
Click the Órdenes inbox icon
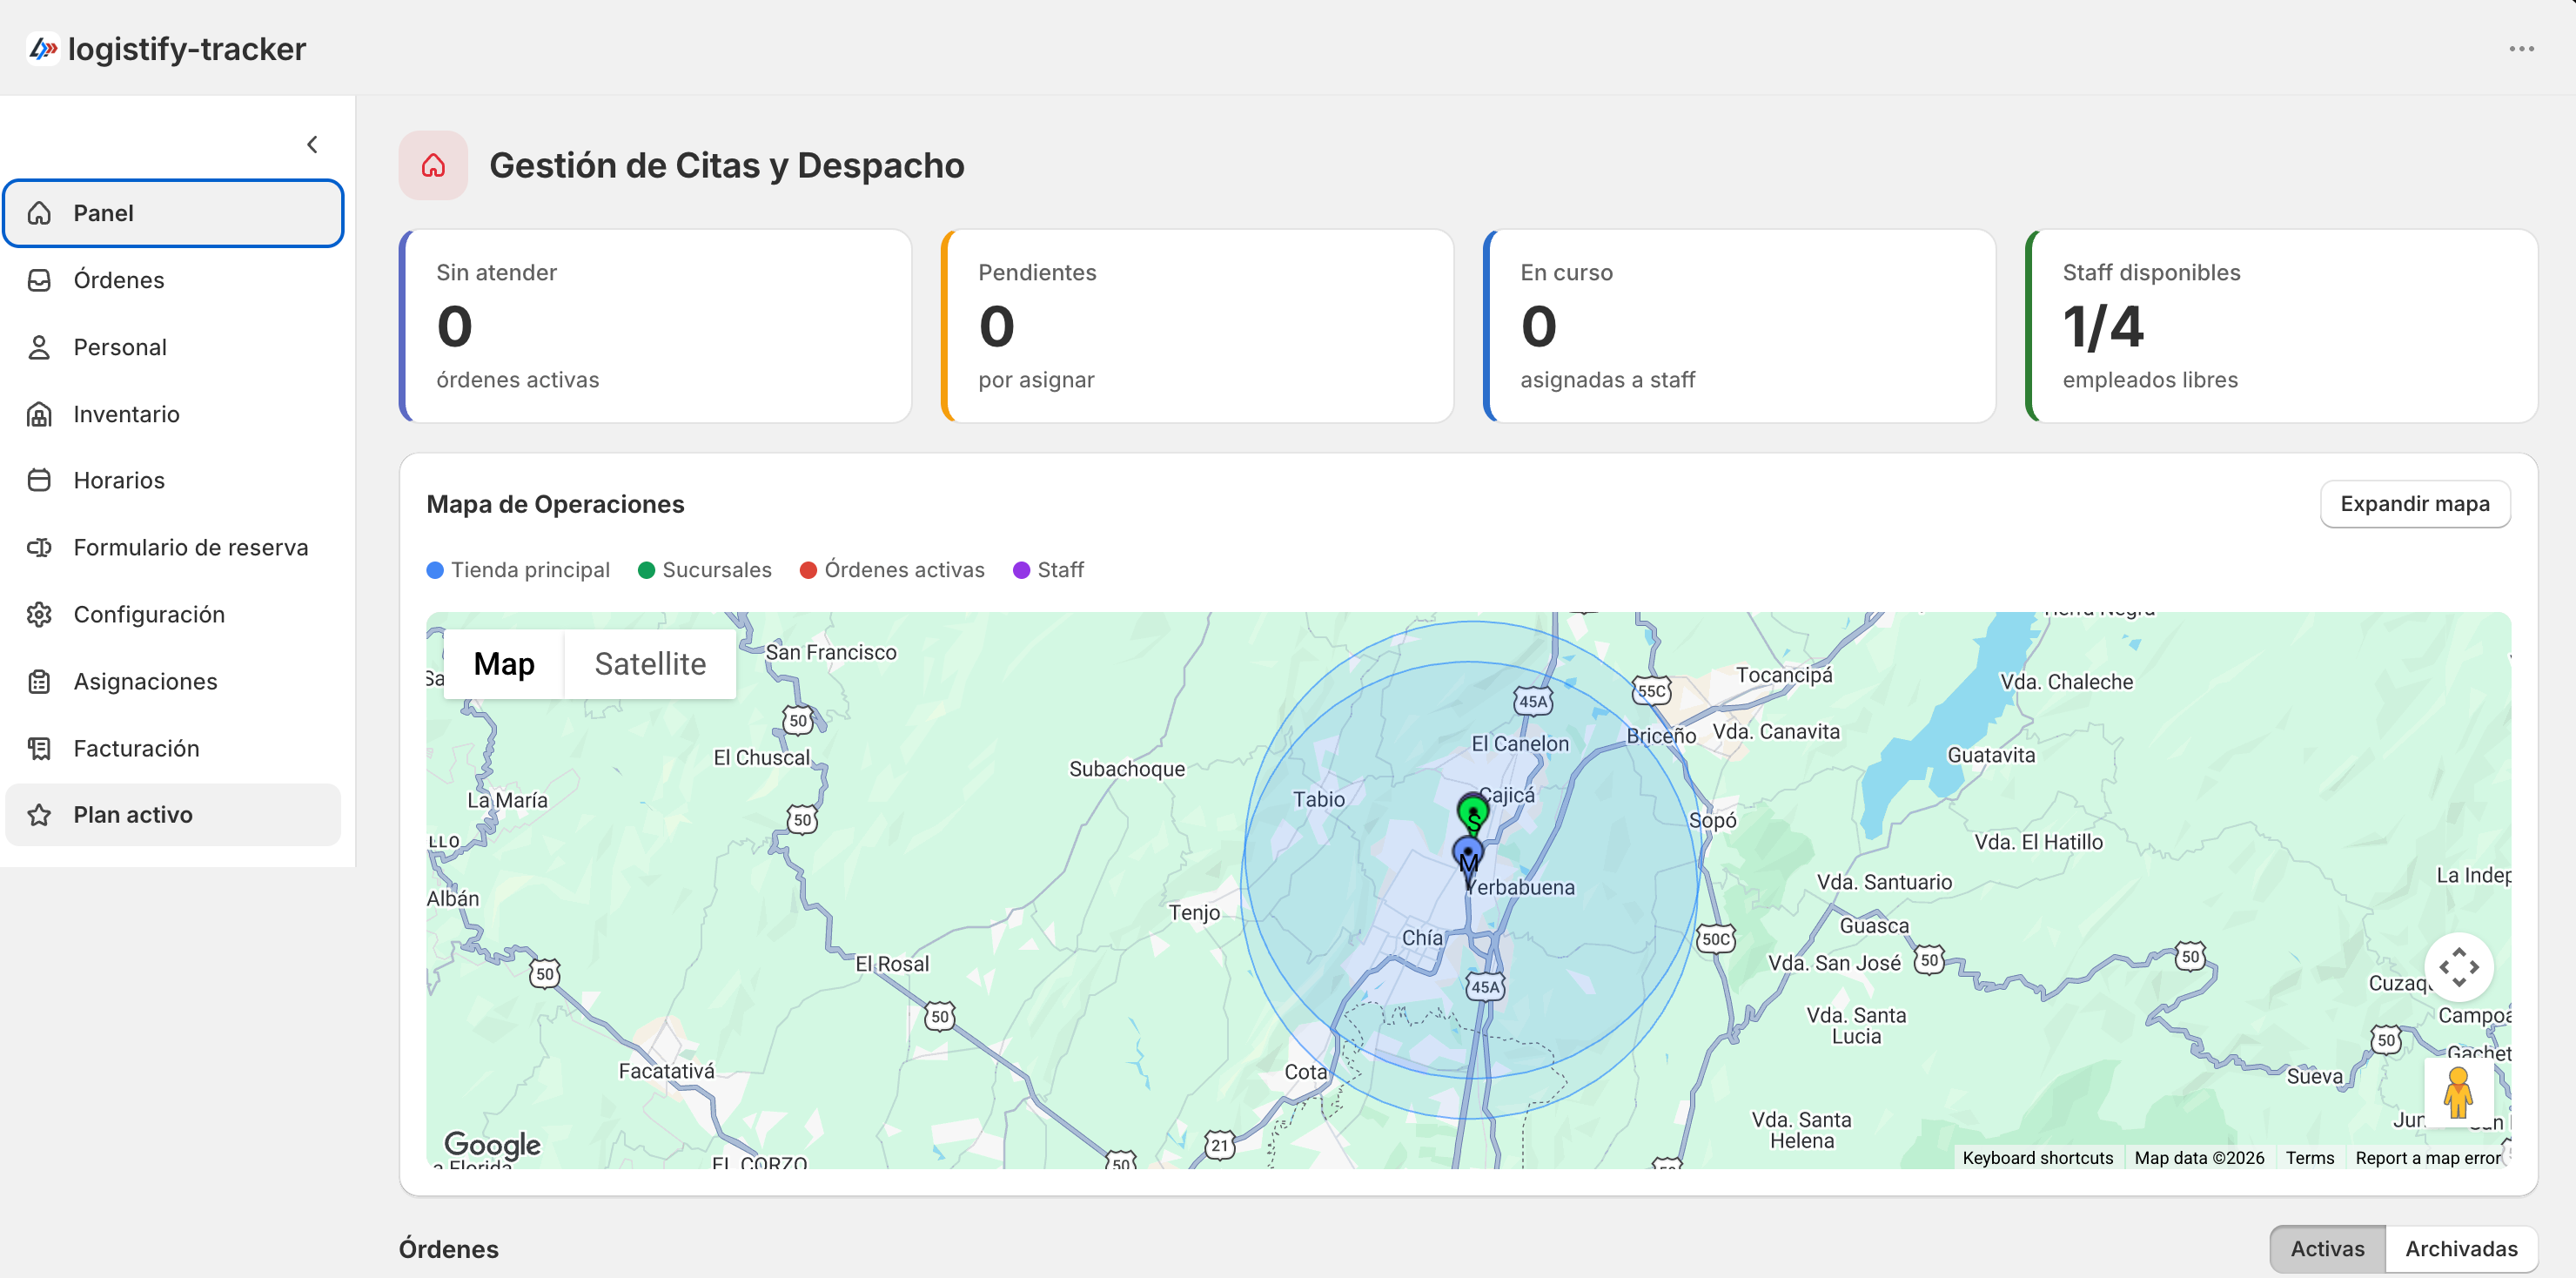tap(39, 280)
